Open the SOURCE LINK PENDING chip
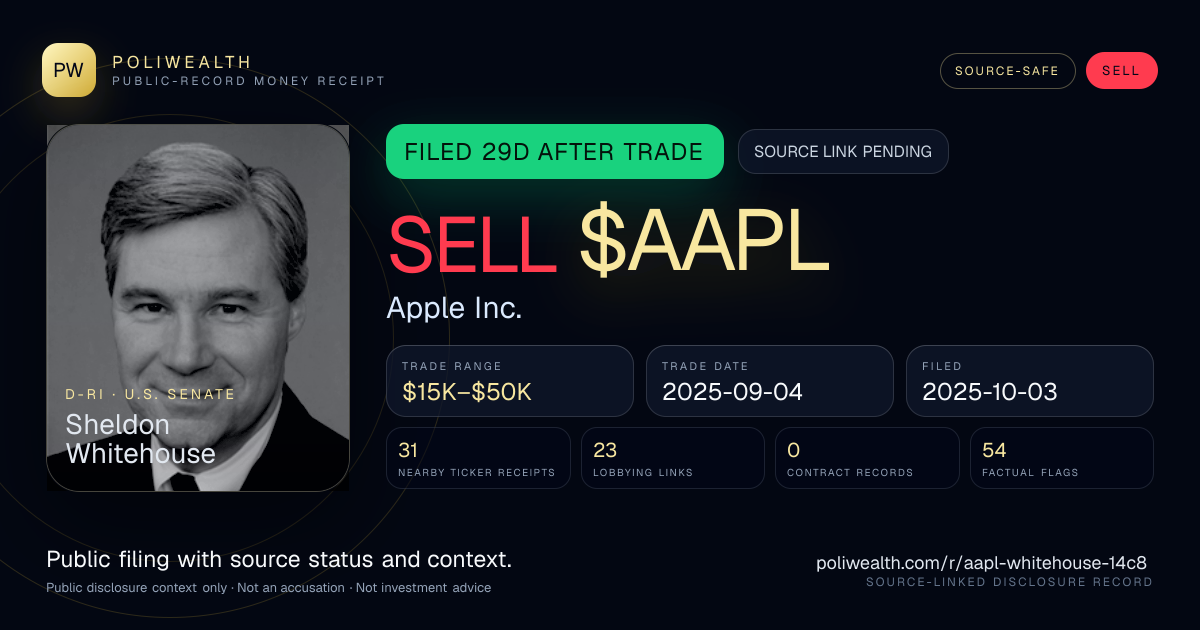1200x630 pixels. pyautogui.click(x=843, y=152)
